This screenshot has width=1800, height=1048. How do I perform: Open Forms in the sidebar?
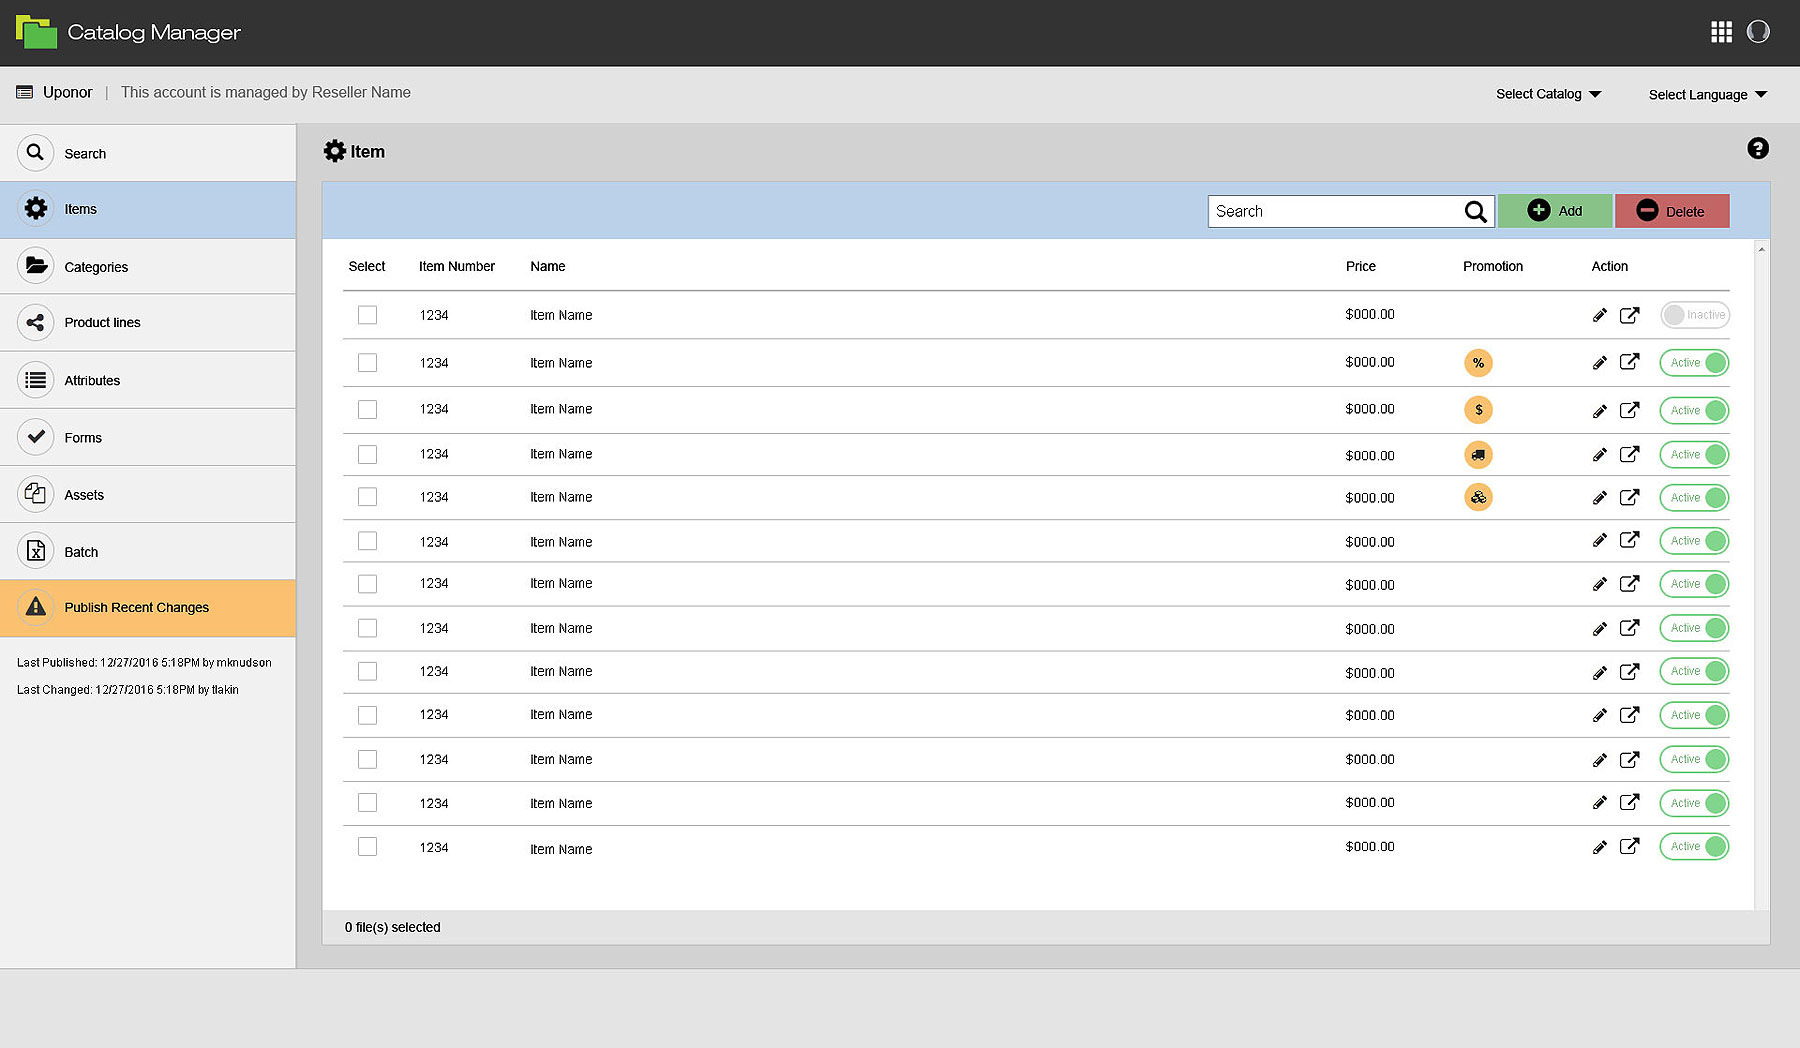pyautogui.click(x=148, y=437)
